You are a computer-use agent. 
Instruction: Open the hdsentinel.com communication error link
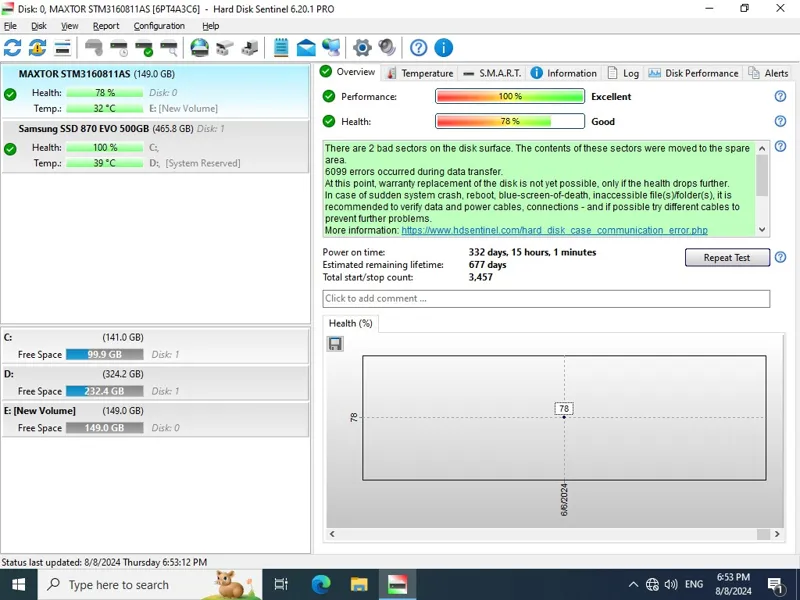[555, 230]
